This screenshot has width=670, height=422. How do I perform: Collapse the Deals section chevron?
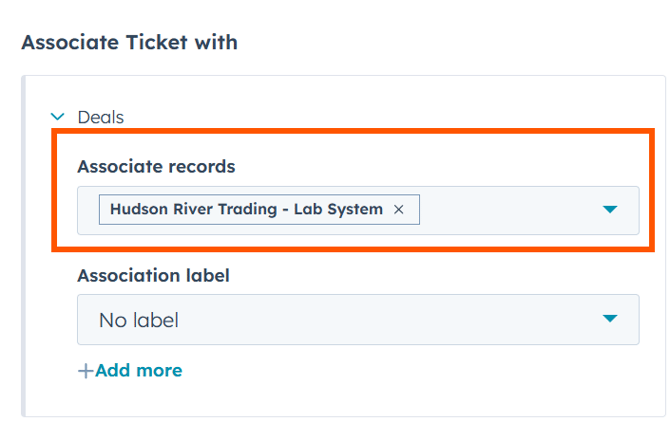click(x=57, y=117)
